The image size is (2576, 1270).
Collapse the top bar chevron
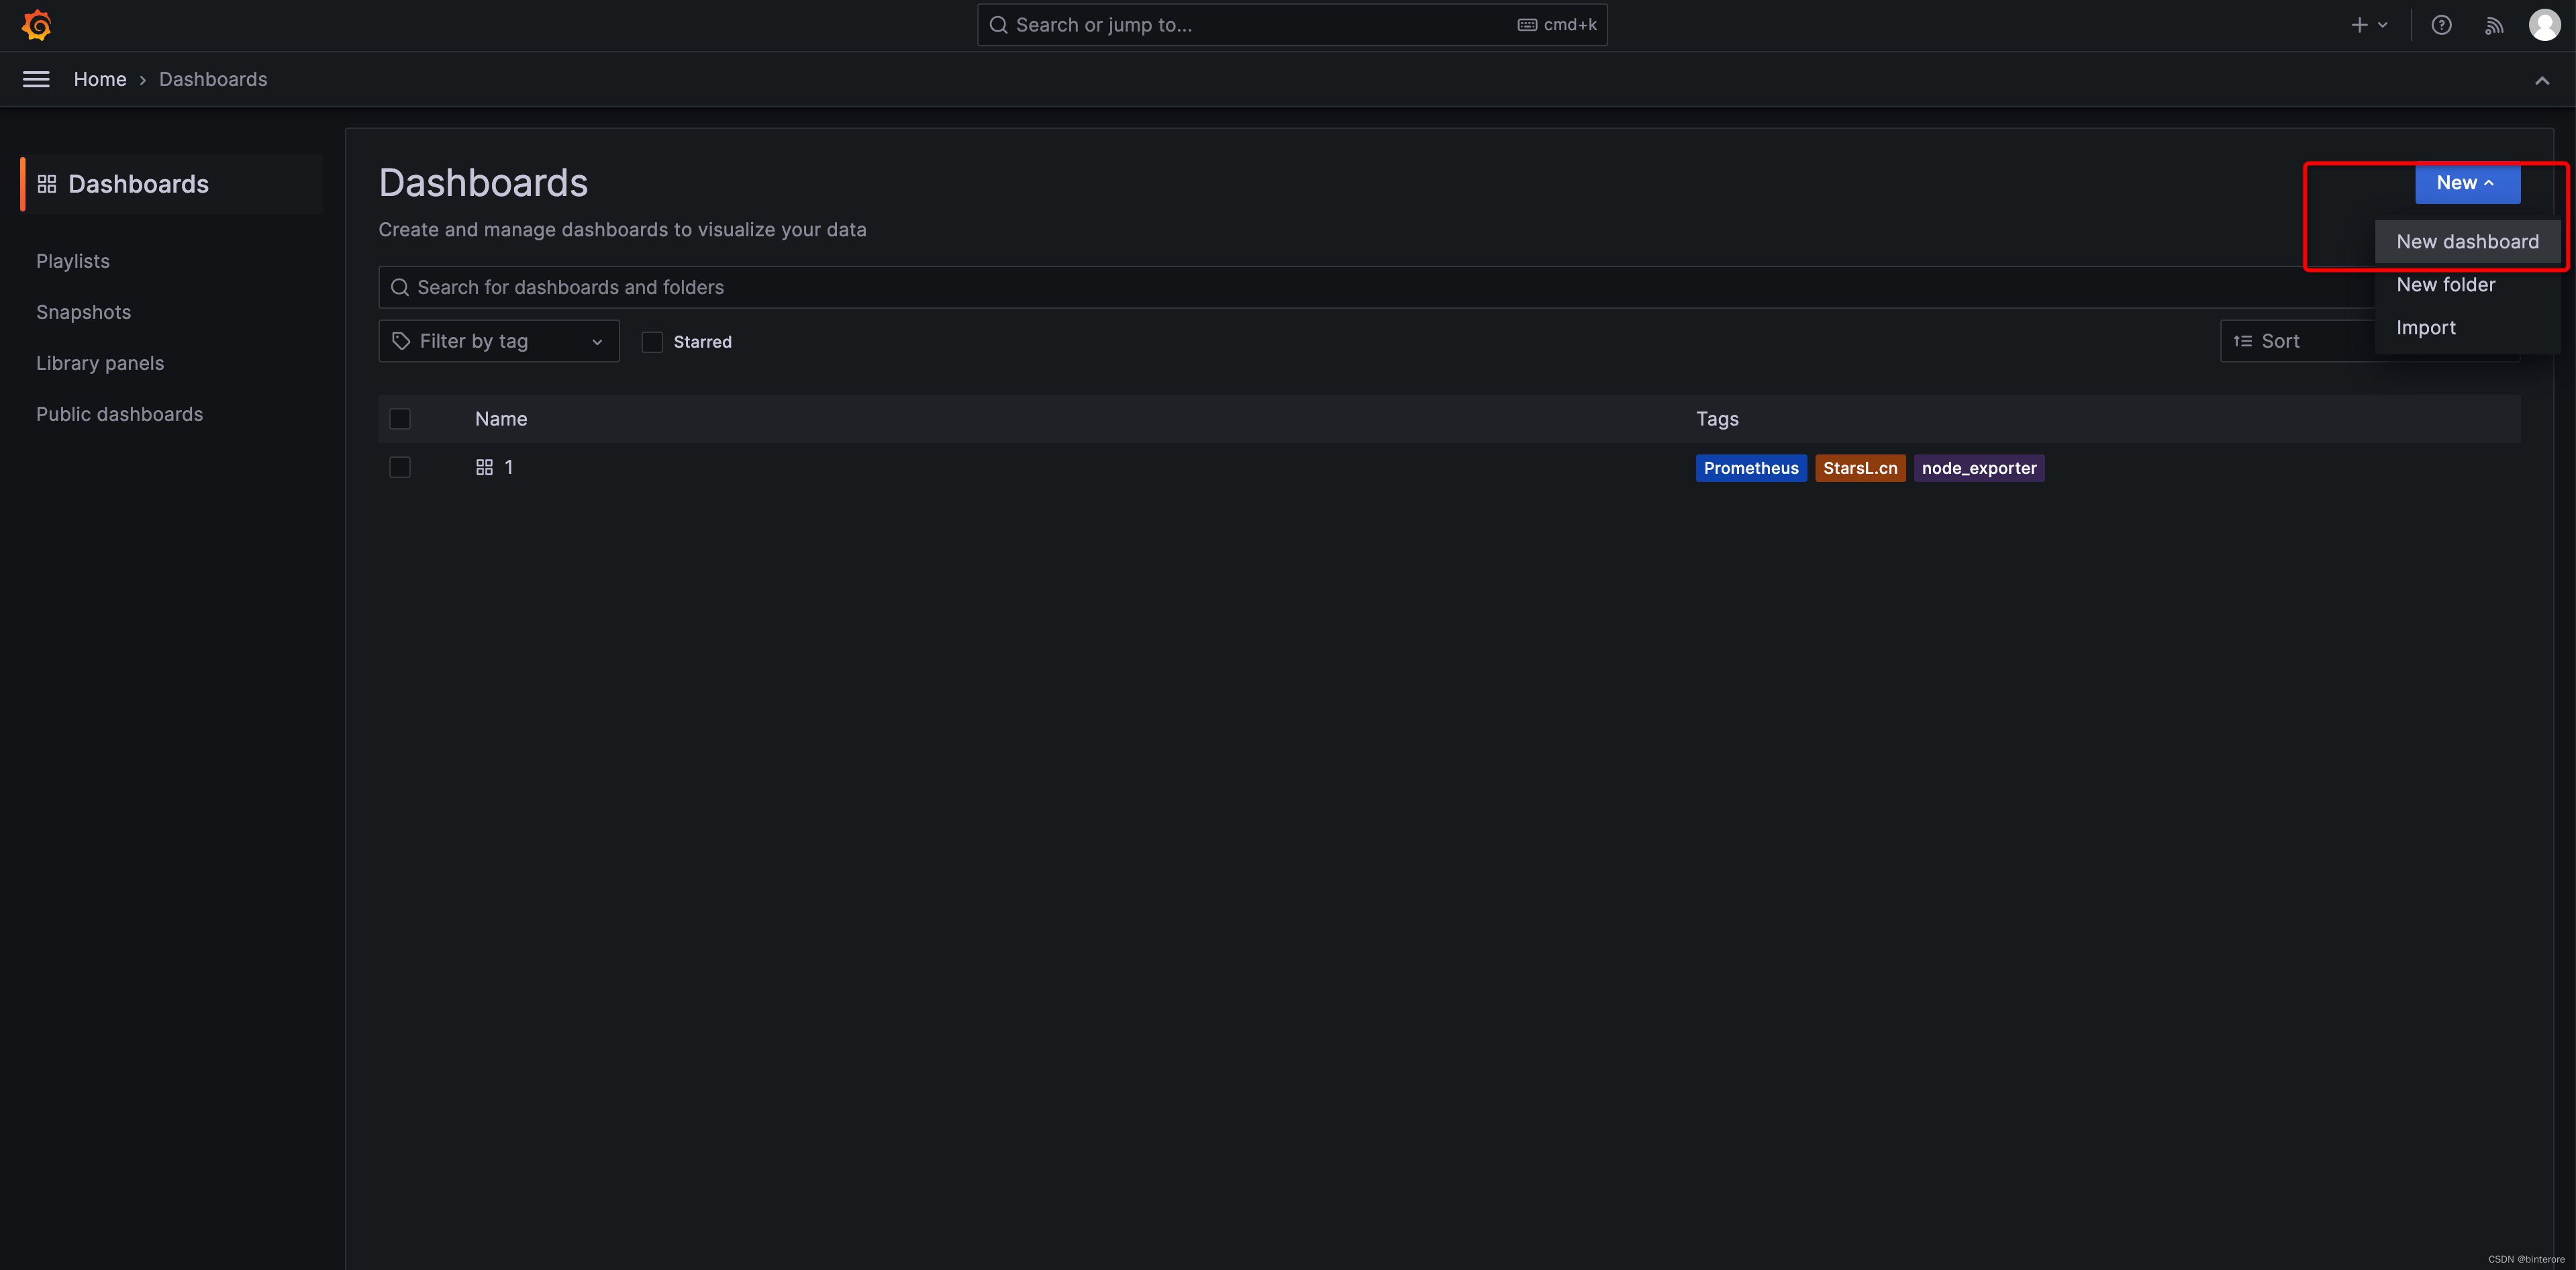point(2541,80)
